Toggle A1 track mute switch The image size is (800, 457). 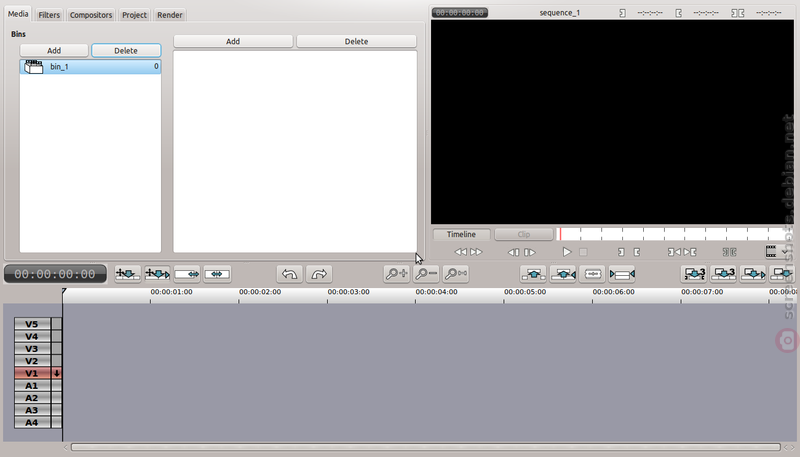coord(57,386)
